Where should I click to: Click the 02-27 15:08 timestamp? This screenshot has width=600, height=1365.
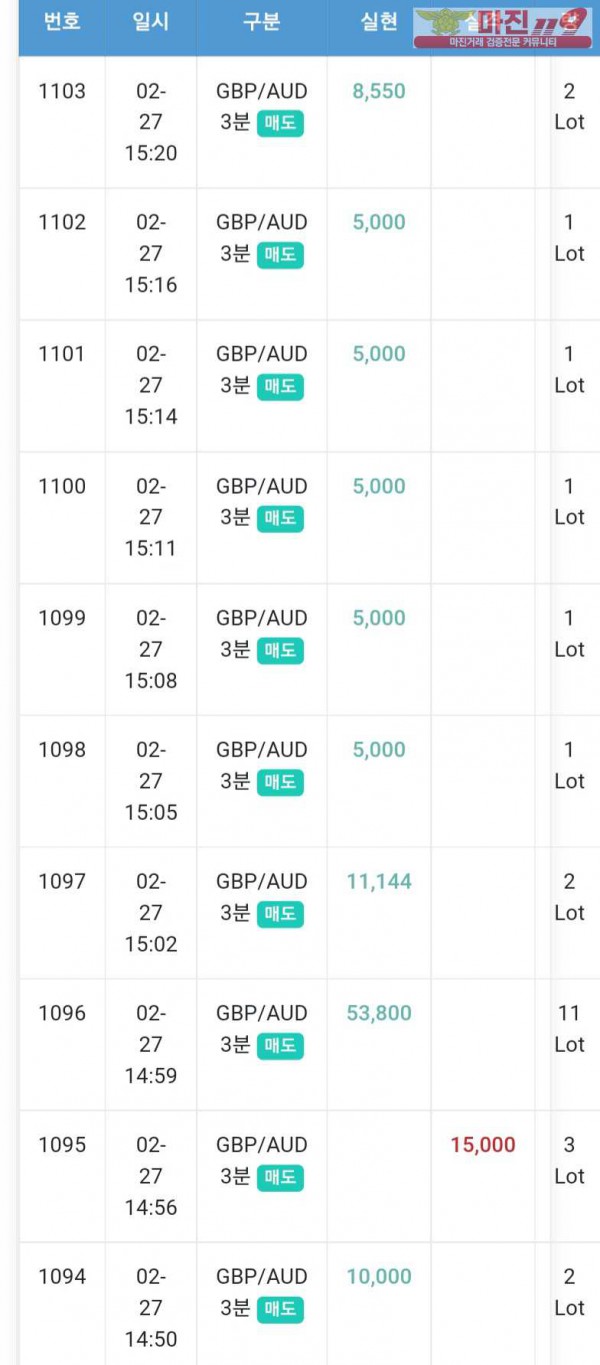coord(150,649)
